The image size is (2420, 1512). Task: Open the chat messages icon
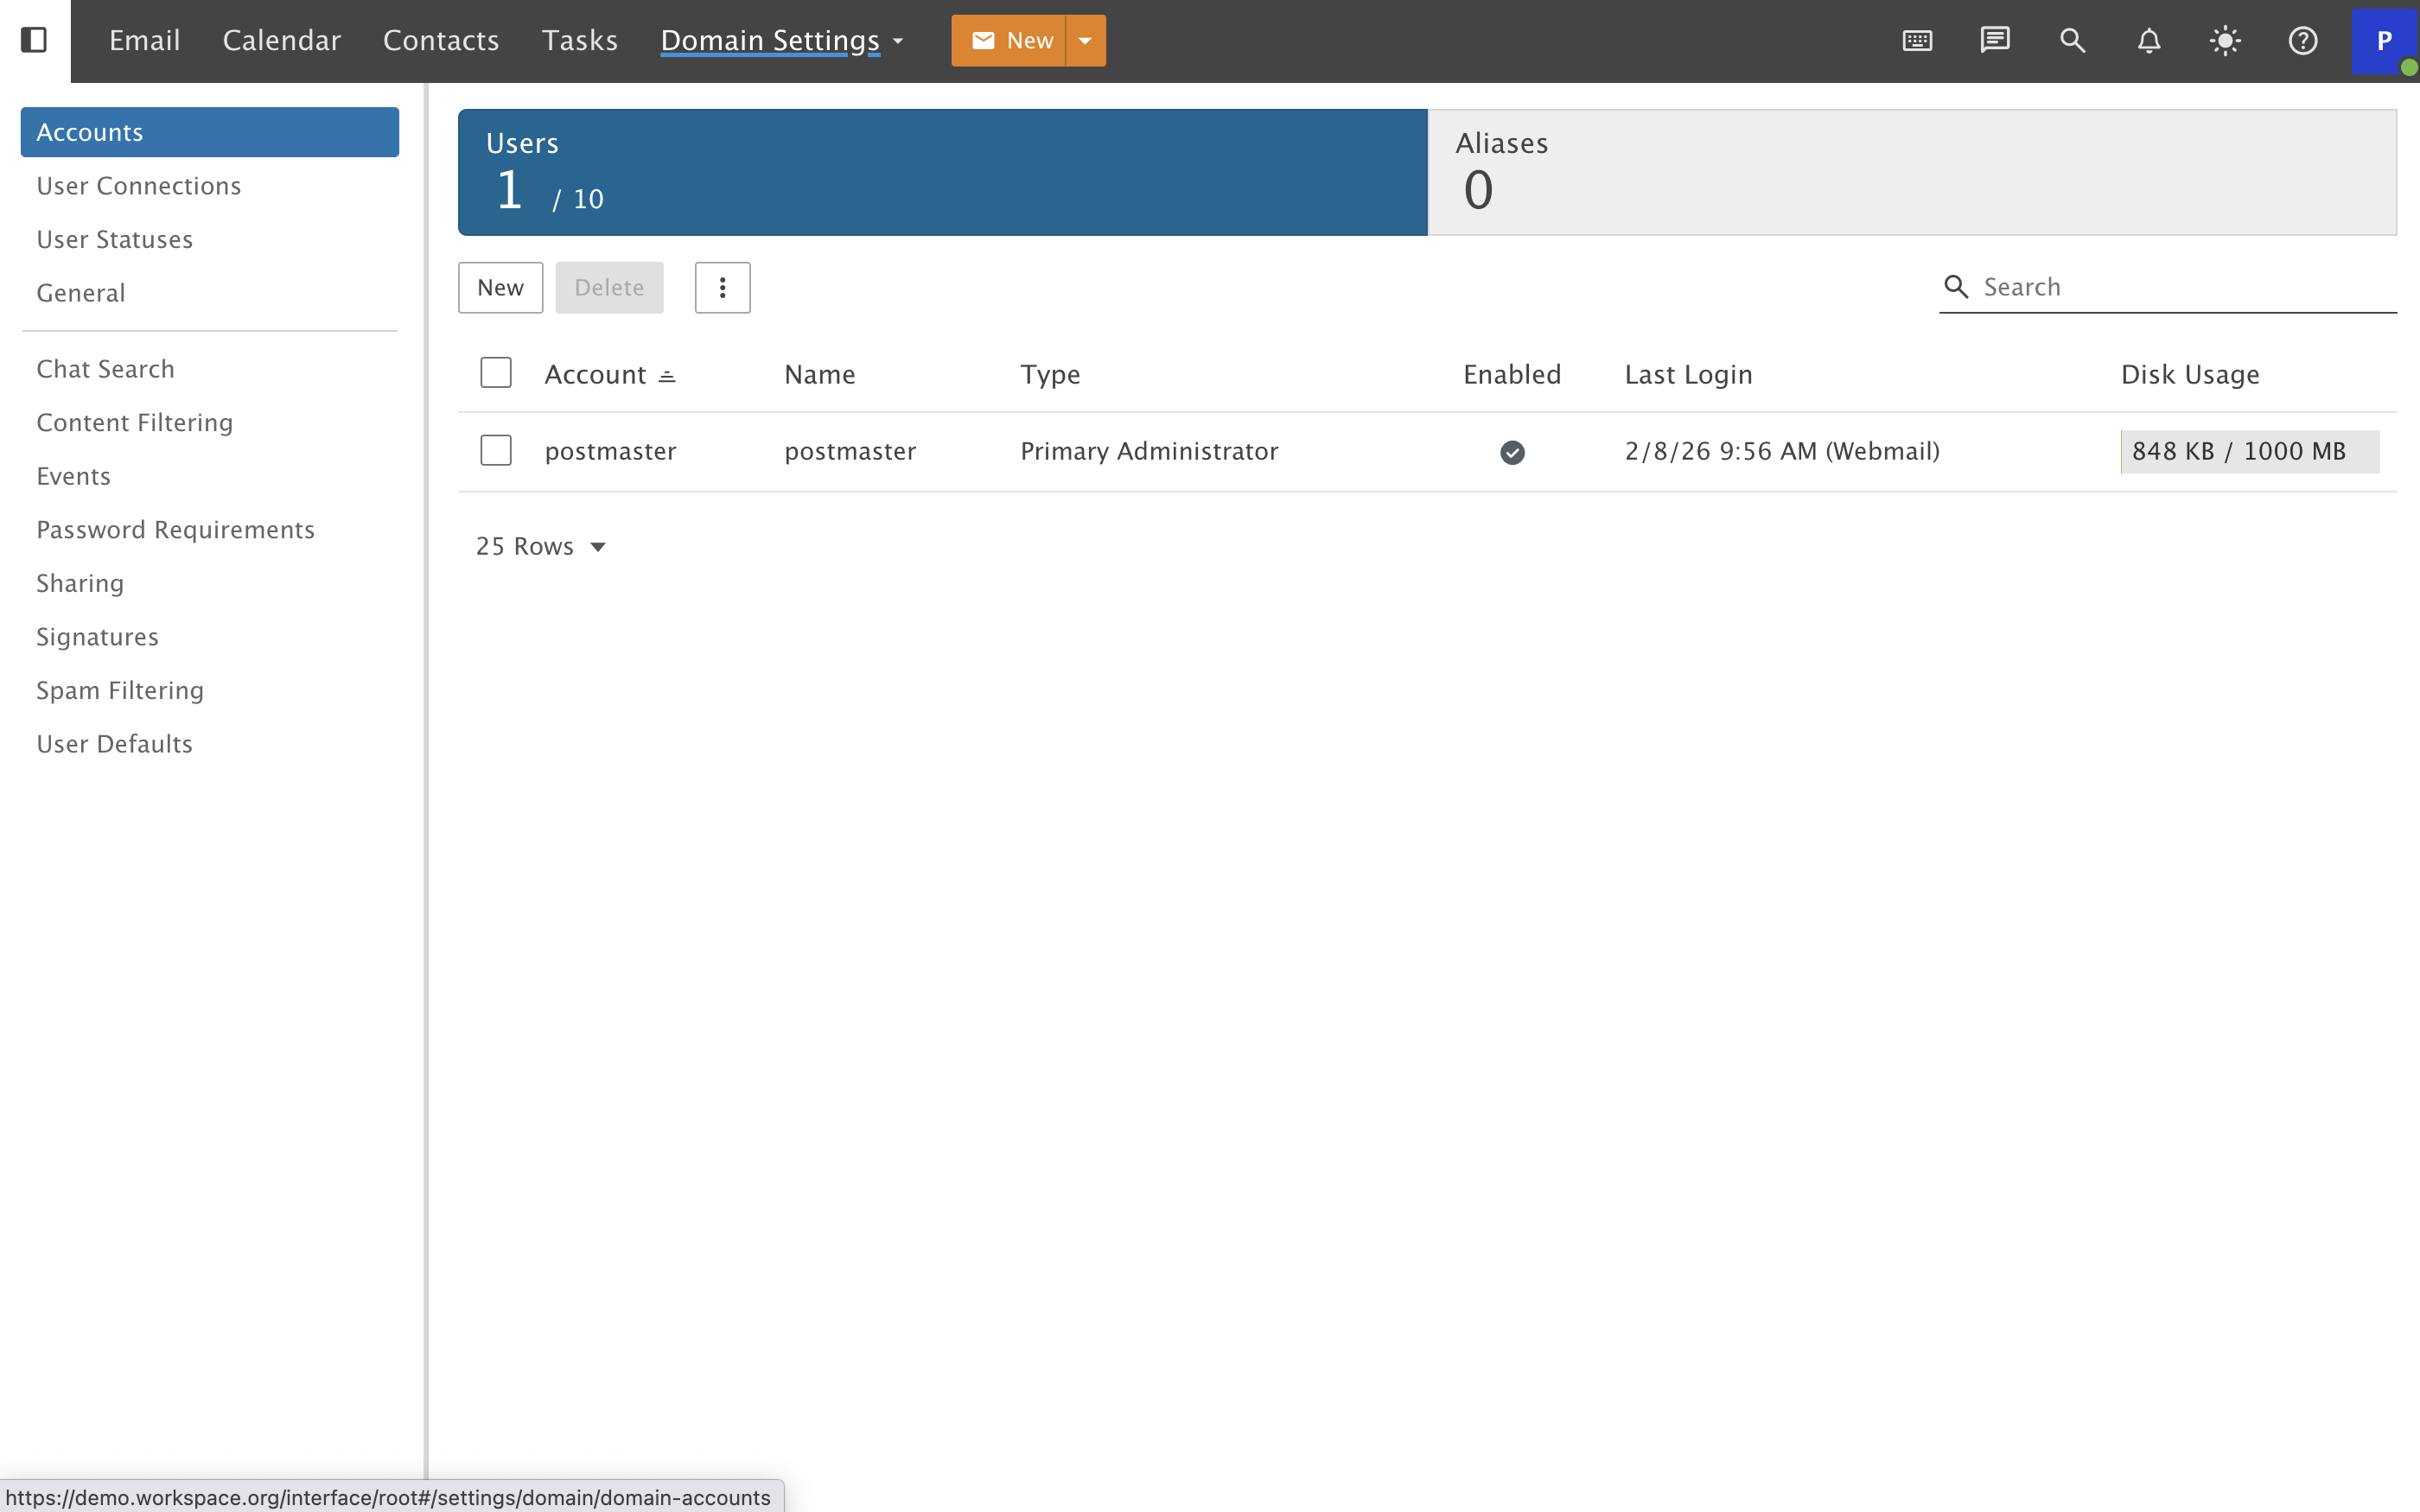[1993, 40]
